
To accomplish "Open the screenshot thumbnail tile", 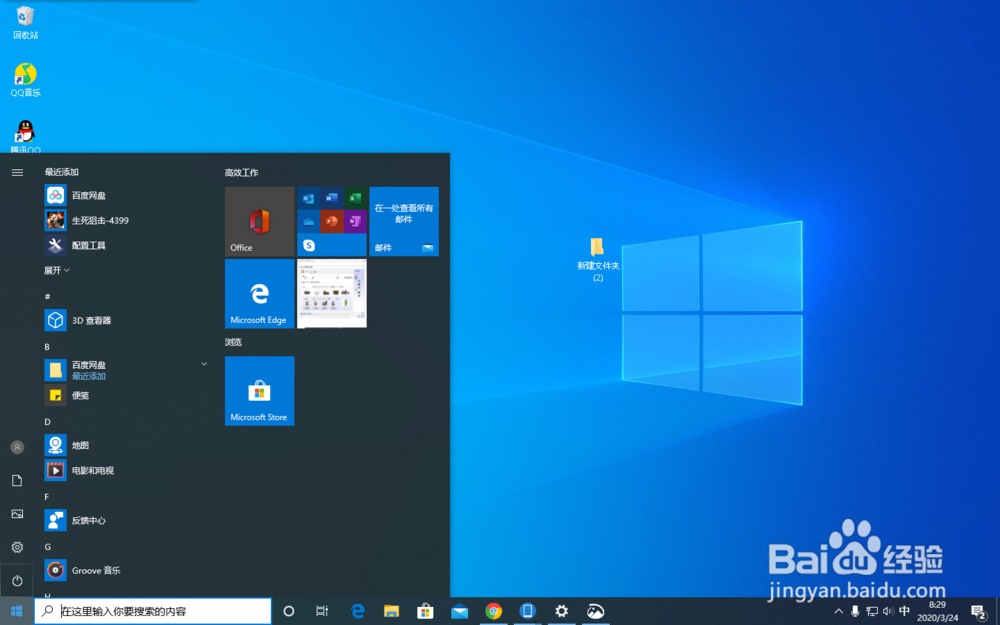I will [x=332, y=293].
